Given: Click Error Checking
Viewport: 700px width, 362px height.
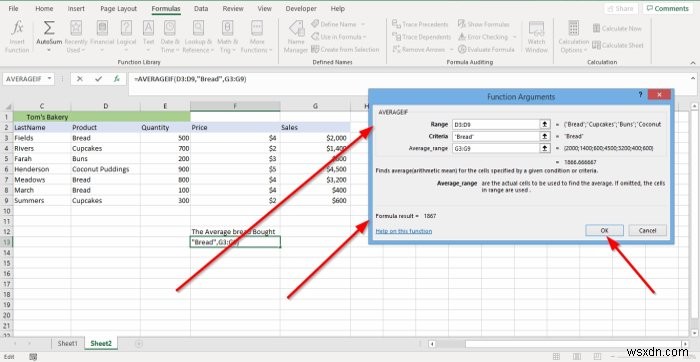Looking at the screenshot, I should click(488, 37).
